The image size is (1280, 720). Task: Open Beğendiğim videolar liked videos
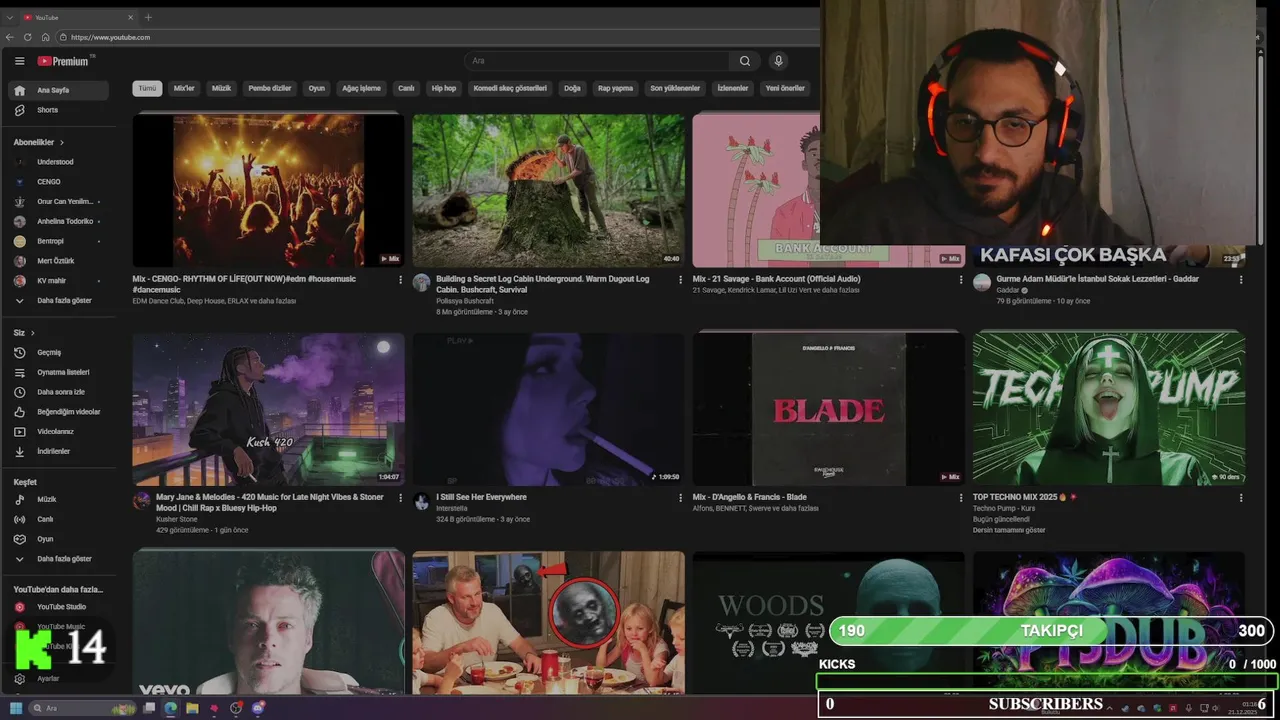click(x=58, y=411)
